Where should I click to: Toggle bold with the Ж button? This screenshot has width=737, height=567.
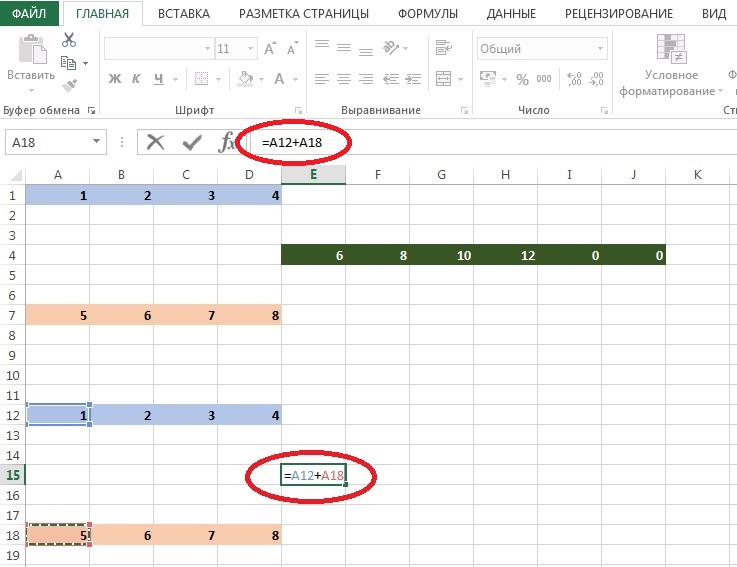(x=114, y=78)
